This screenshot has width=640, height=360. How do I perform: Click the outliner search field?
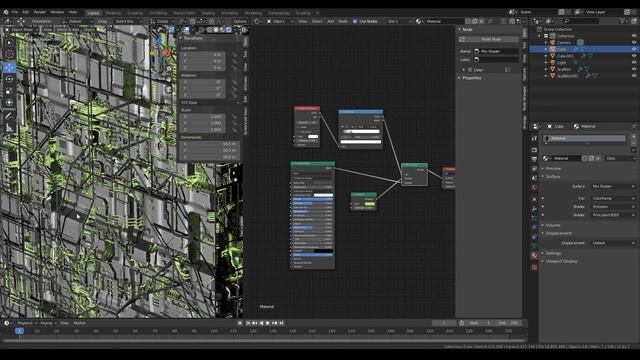point(582,20)
